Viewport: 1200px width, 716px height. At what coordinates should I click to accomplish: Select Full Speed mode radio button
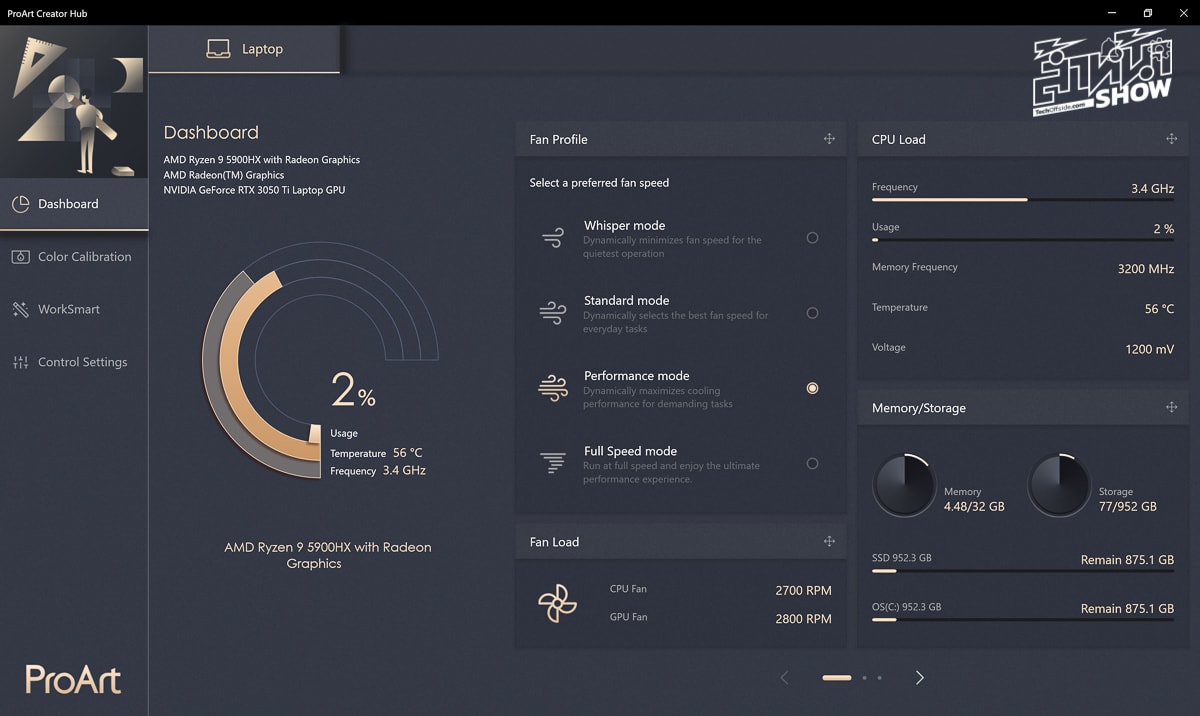click(x=812, y=463)
